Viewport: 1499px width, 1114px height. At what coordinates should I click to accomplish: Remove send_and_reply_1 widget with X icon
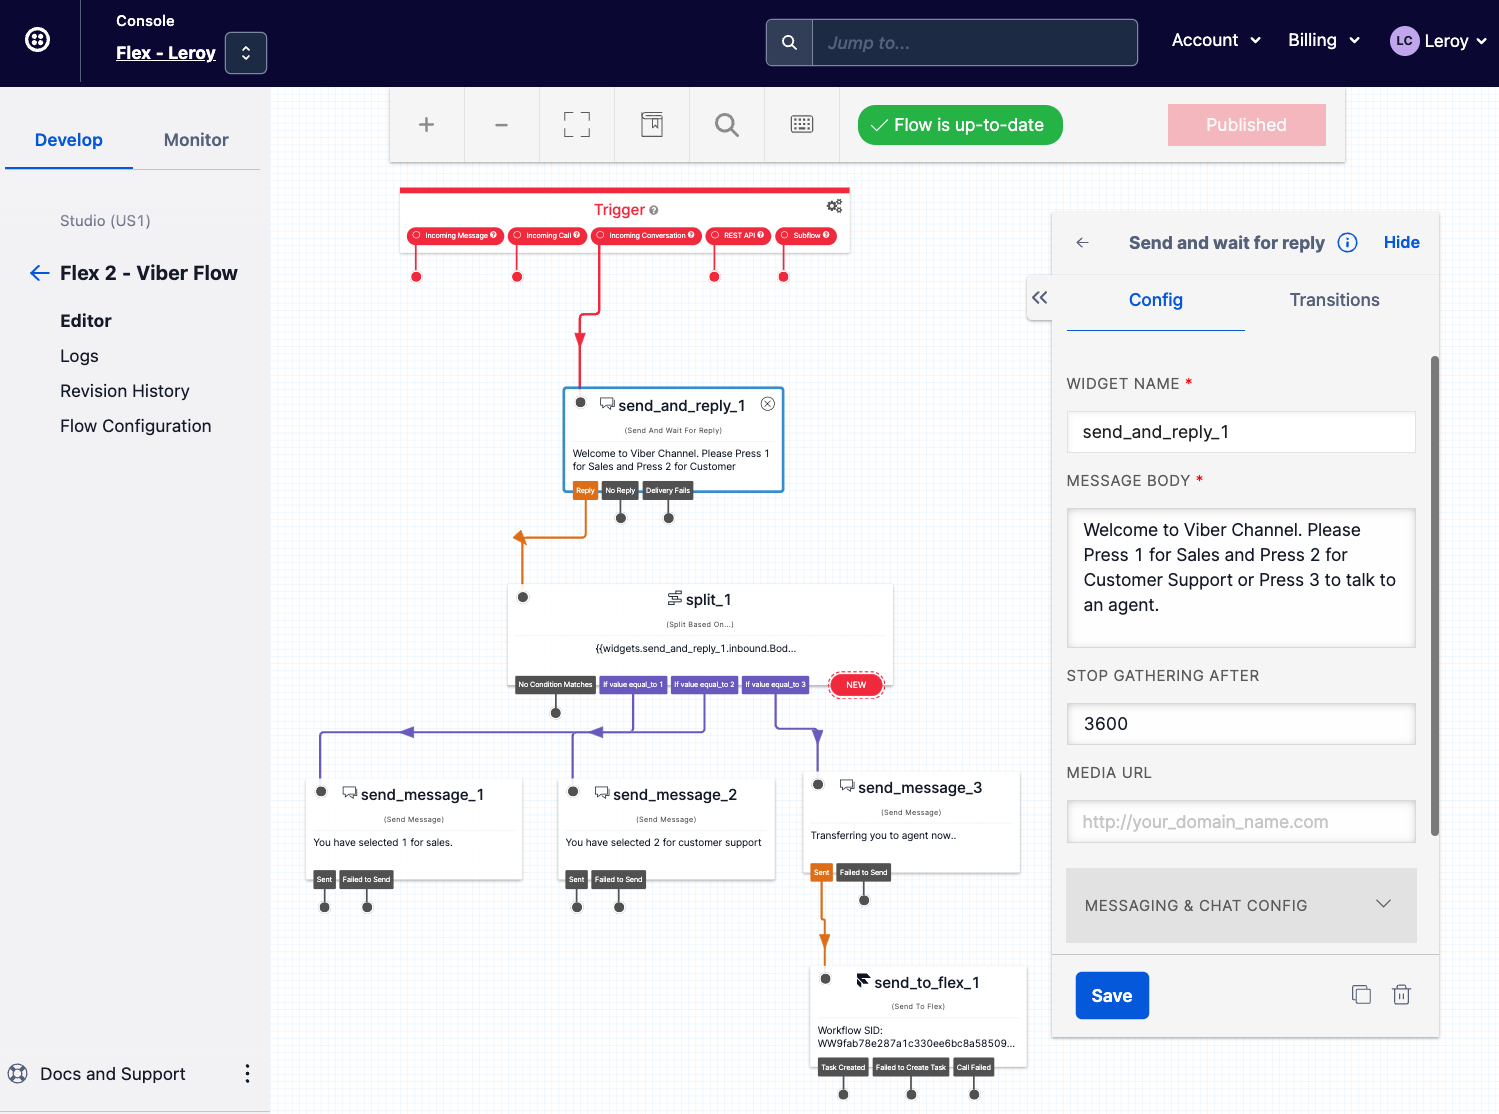(768, 404)
